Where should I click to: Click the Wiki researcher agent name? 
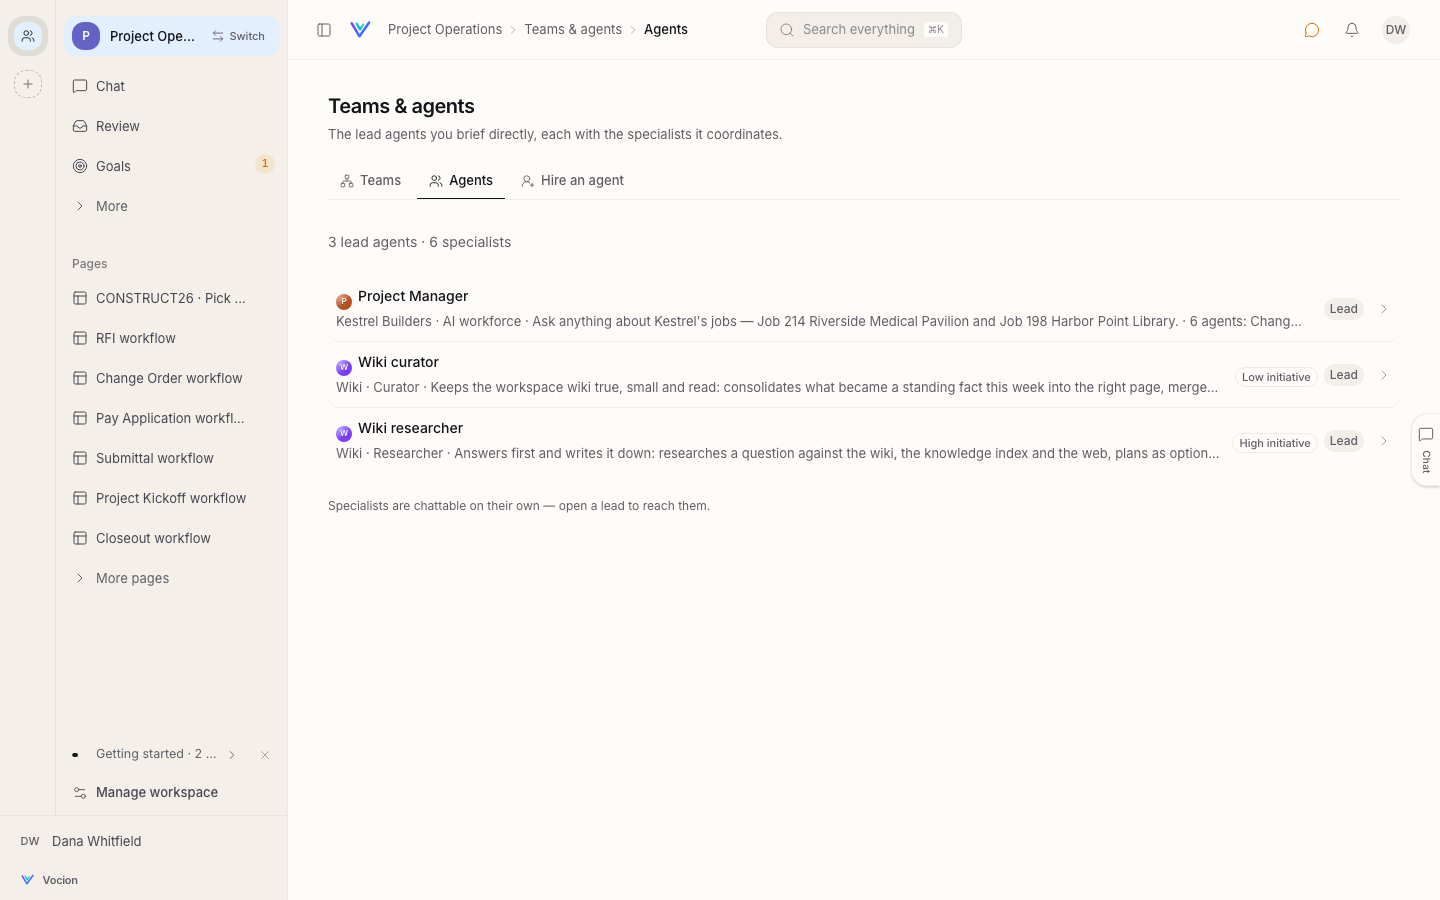(x=410, y=428)
